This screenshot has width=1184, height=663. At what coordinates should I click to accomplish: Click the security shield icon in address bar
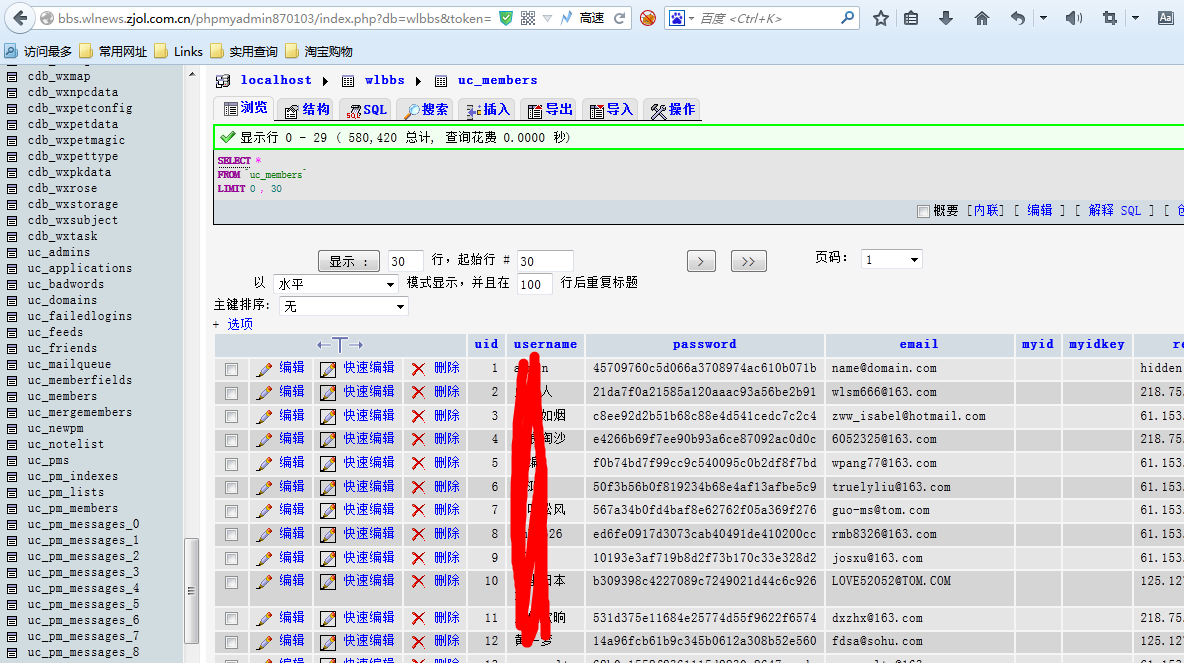pyautogui.click(x=507, y=18)
